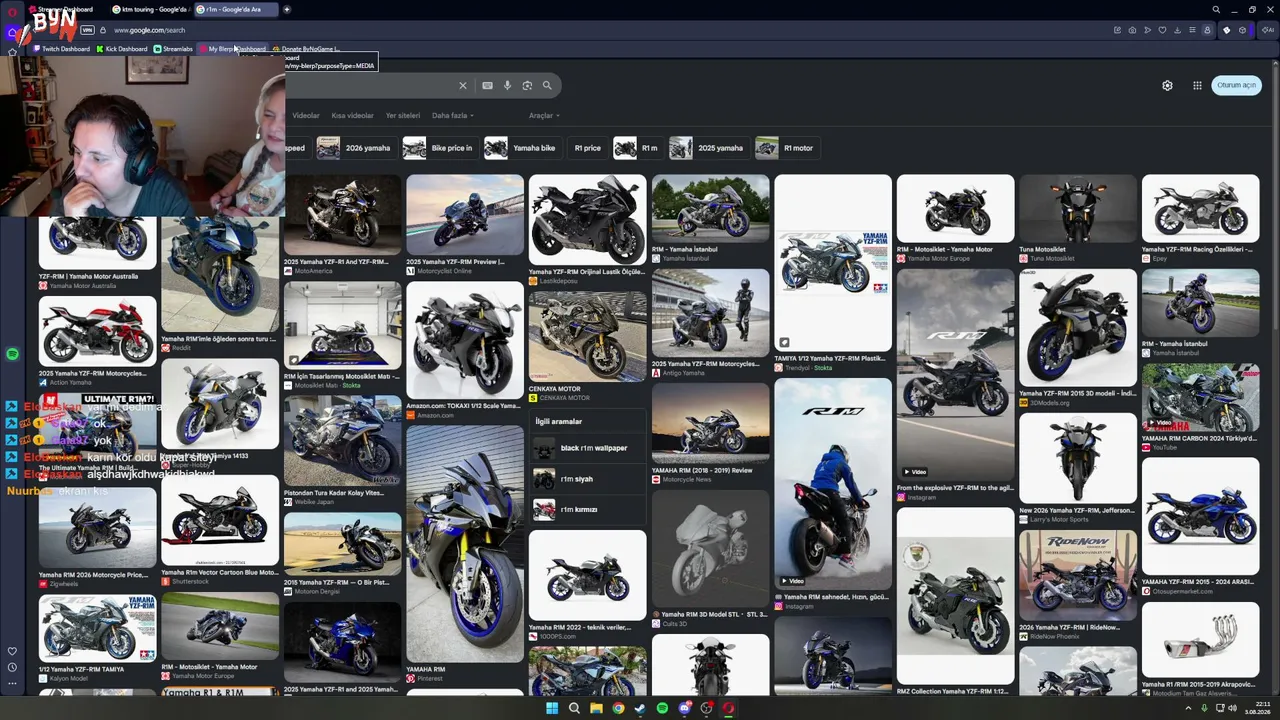Image resolution: width=1280 pixels, height=720 pixels.
Task: Show hidden system tray icons chevron
Action: click(x=1188, y=708)
